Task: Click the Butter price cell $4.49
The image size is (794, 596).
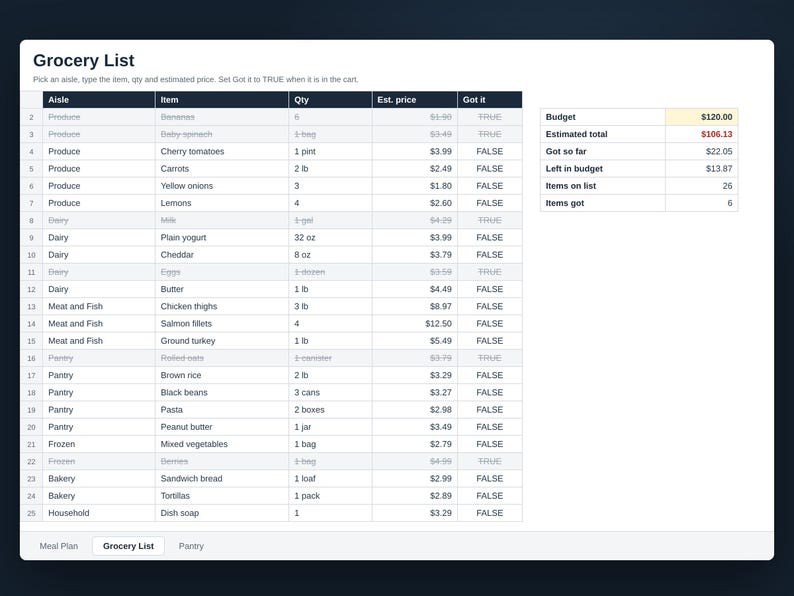Action: coord(415,289)
